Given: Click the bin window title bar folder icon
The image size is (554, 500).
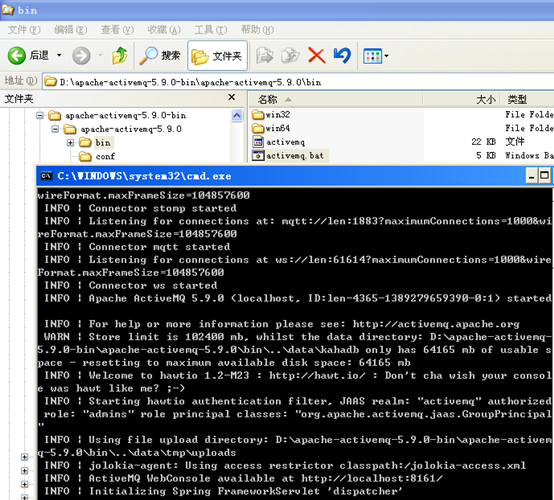Looking at the screenshot, I should click(x=7, y=10).
